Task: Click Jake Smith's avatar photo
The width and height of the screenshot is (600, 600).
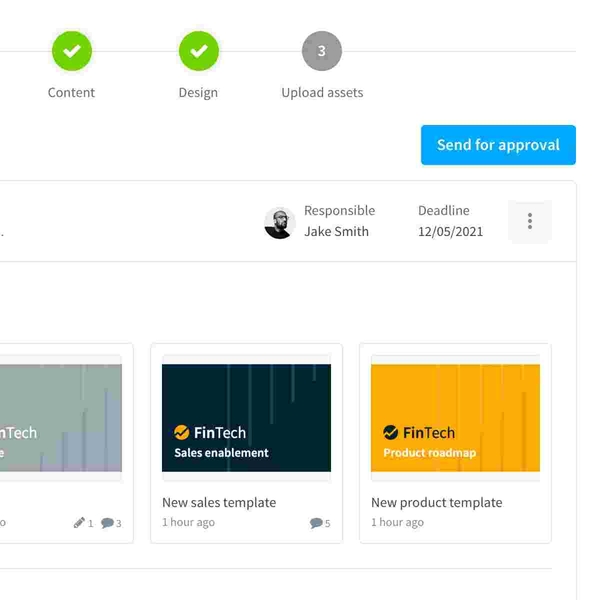Action: click(279, 223)
